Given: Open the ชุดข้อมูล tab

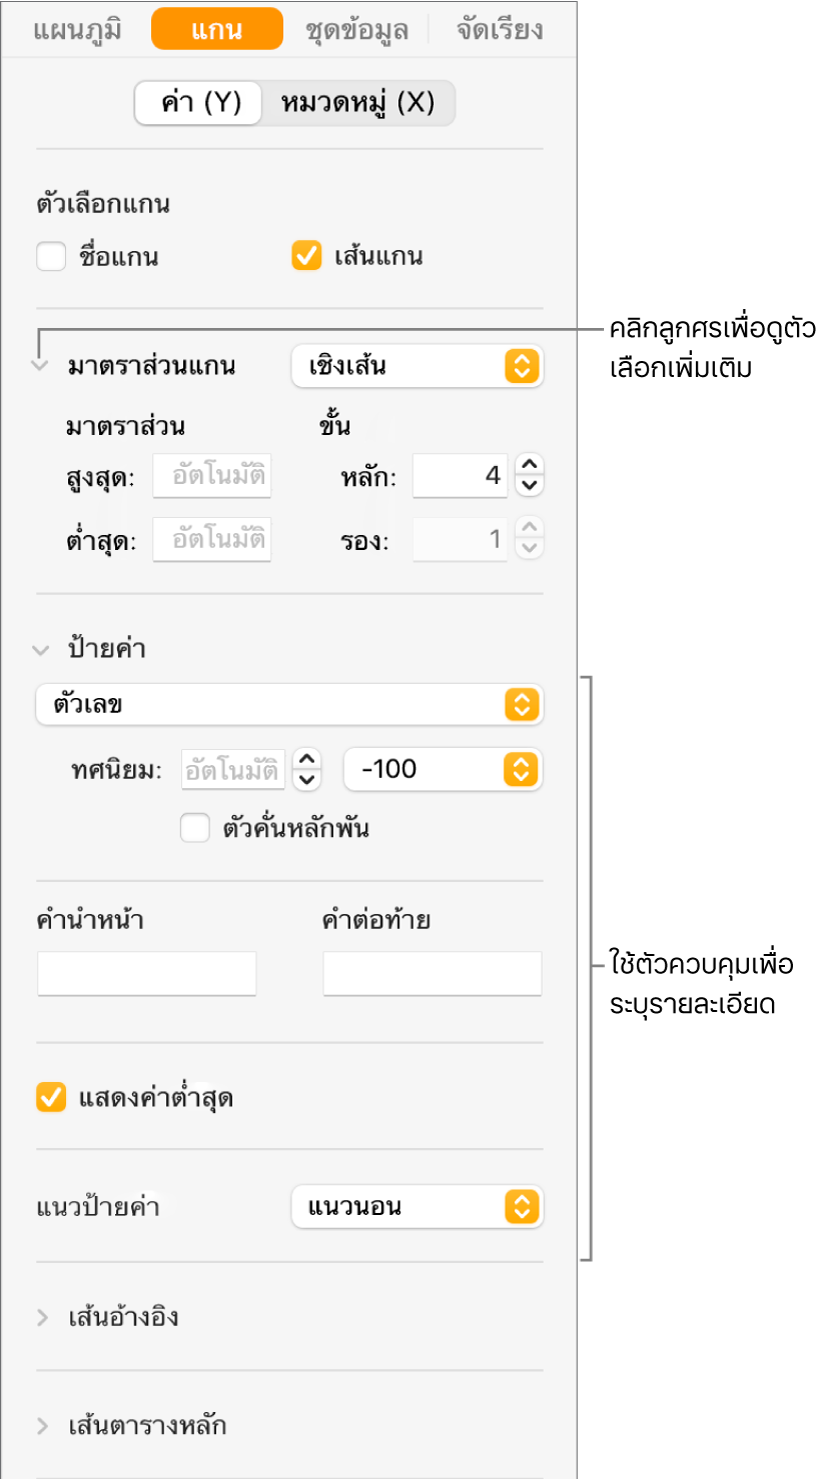Looking at the screenshot, I should (357, 30).
